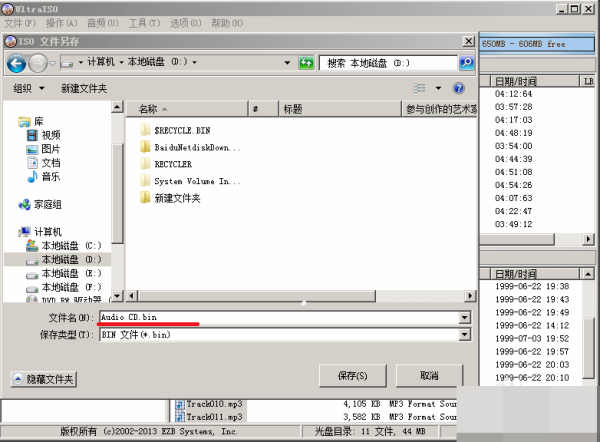Click 取消 button
The width and height of the screenshot is (600, 442).
(429, 376)
